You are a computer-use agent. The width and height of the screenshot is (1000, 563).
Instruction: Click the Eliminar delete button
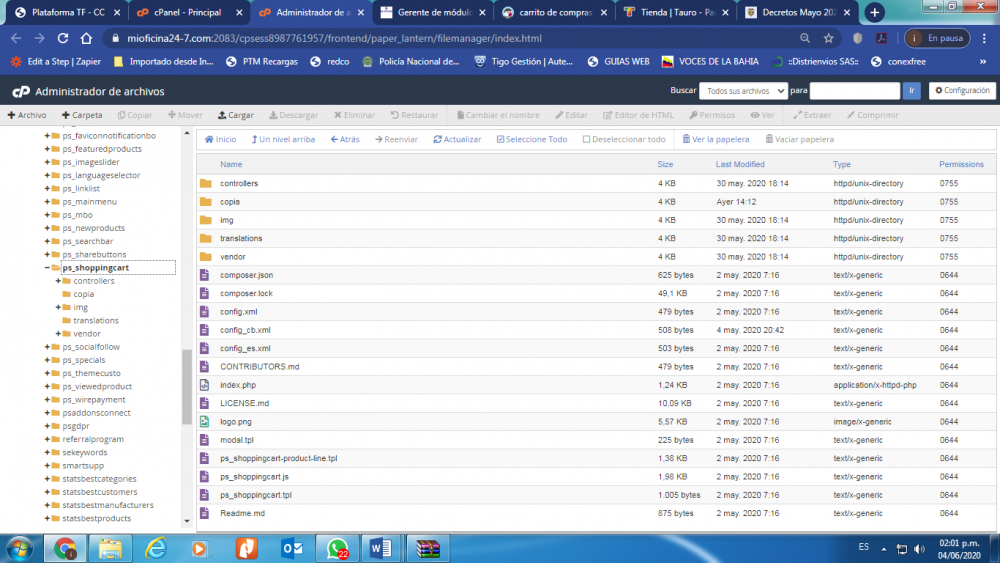pyautogui.click(x=355, y=115)
